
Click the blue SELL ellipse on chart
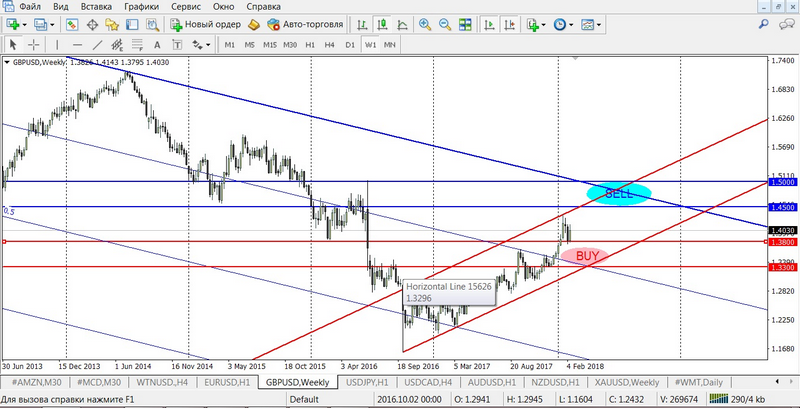(x=618, y=193)
